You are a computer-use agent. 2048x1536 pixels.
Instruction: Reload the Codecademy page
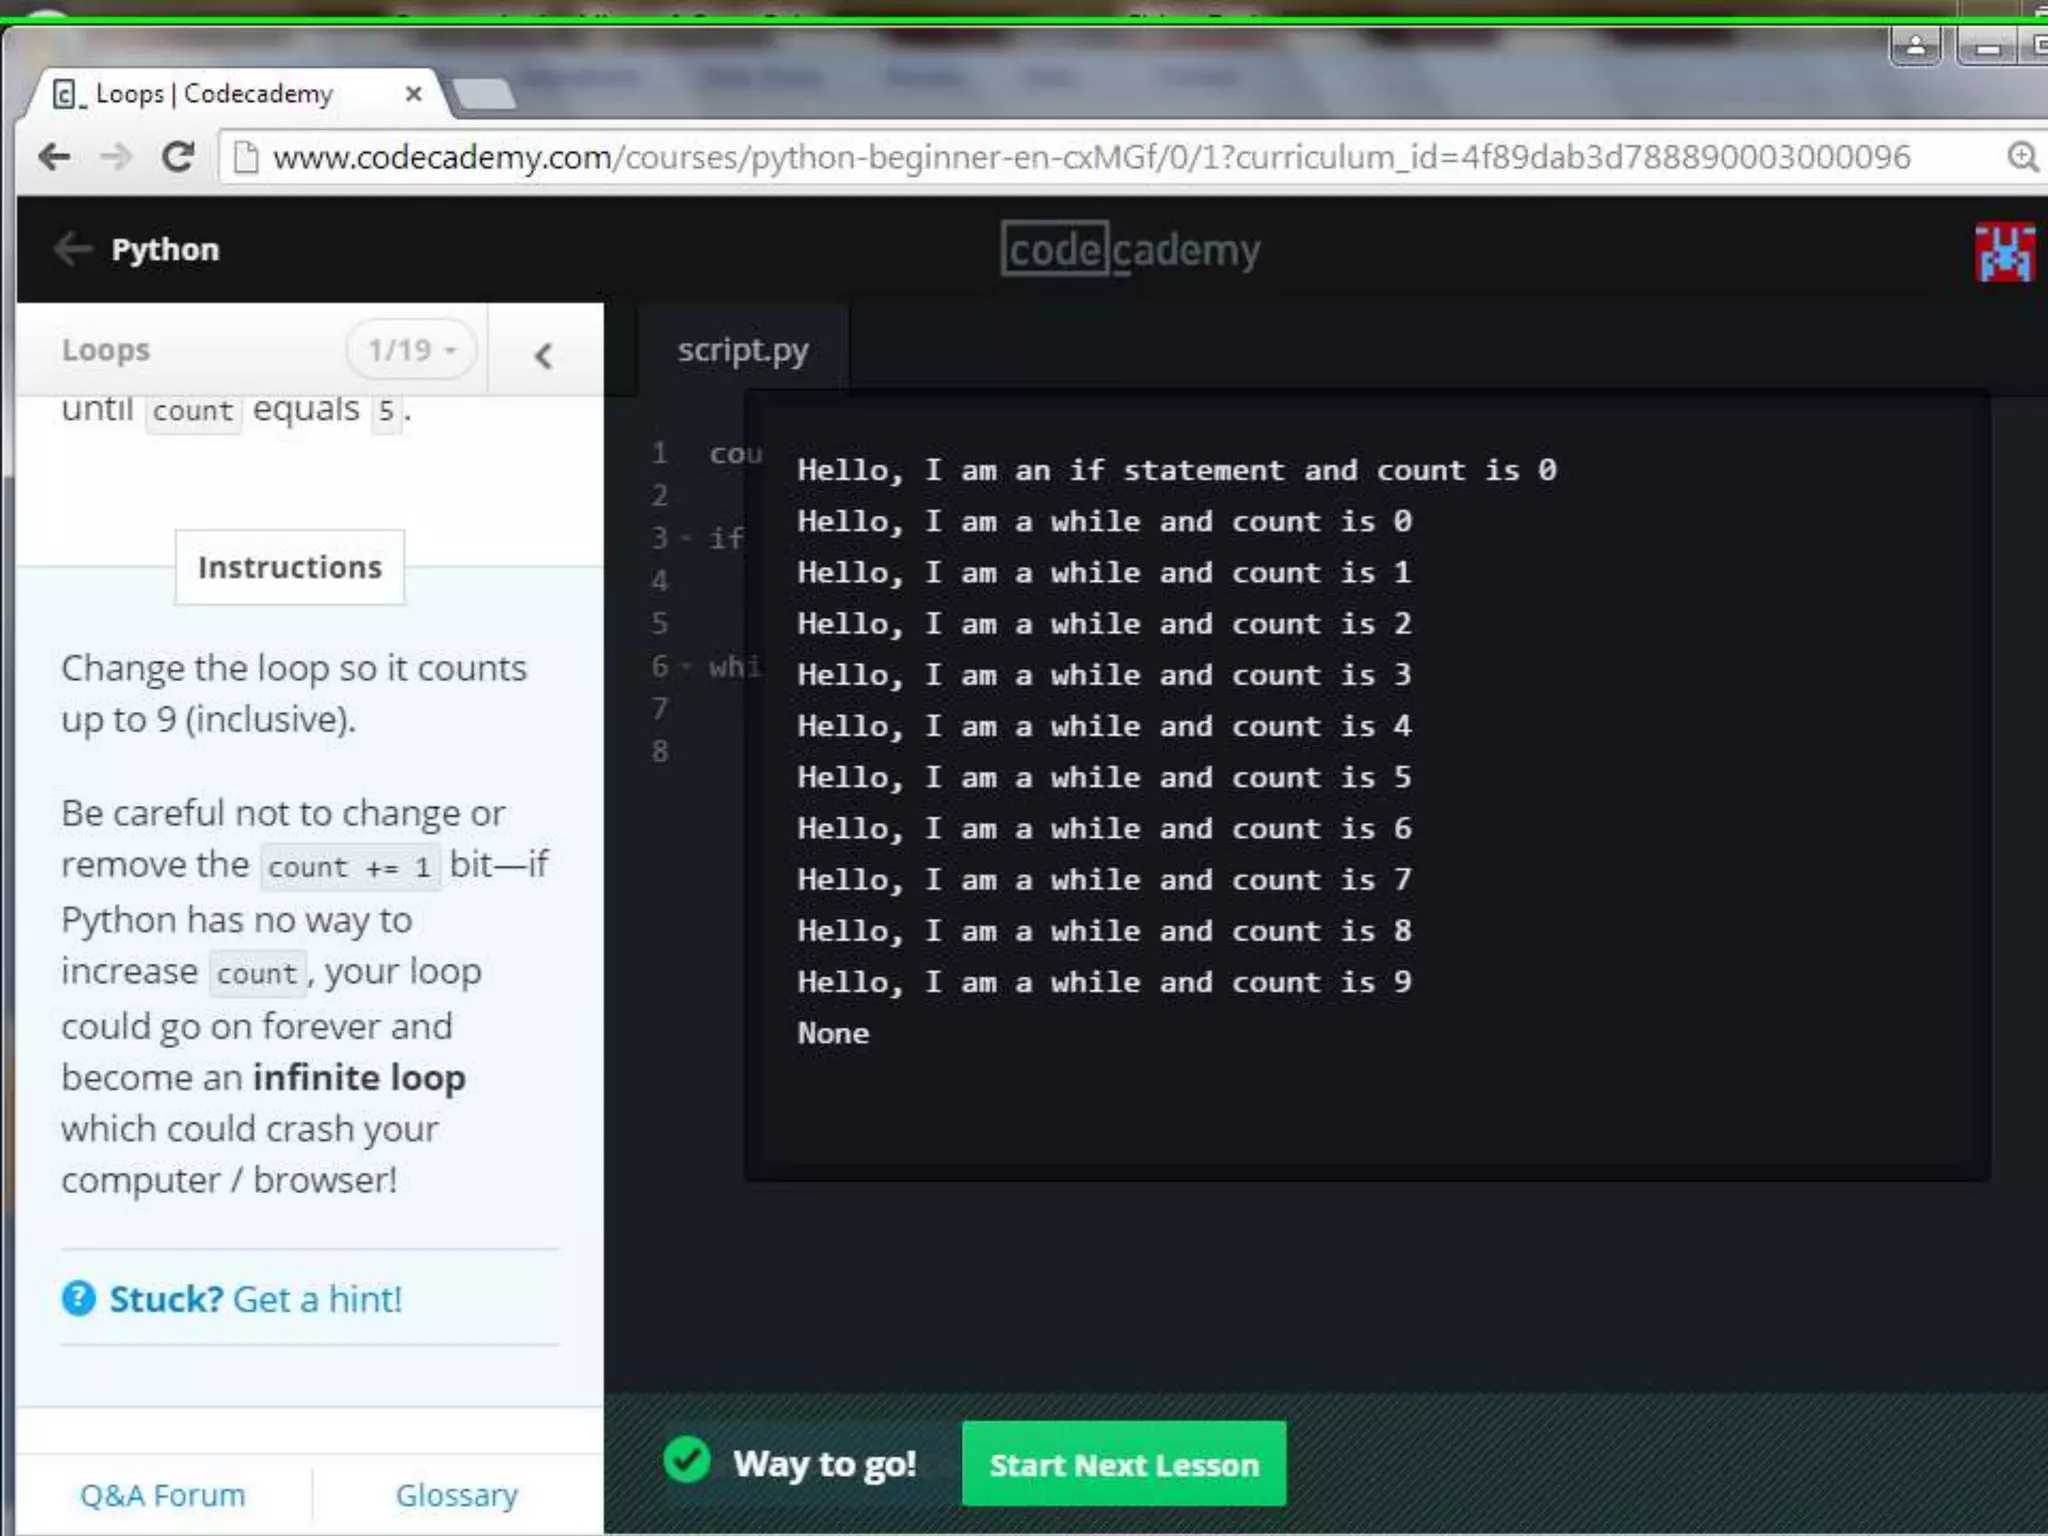pyautogui.click(x=179, y=157)
